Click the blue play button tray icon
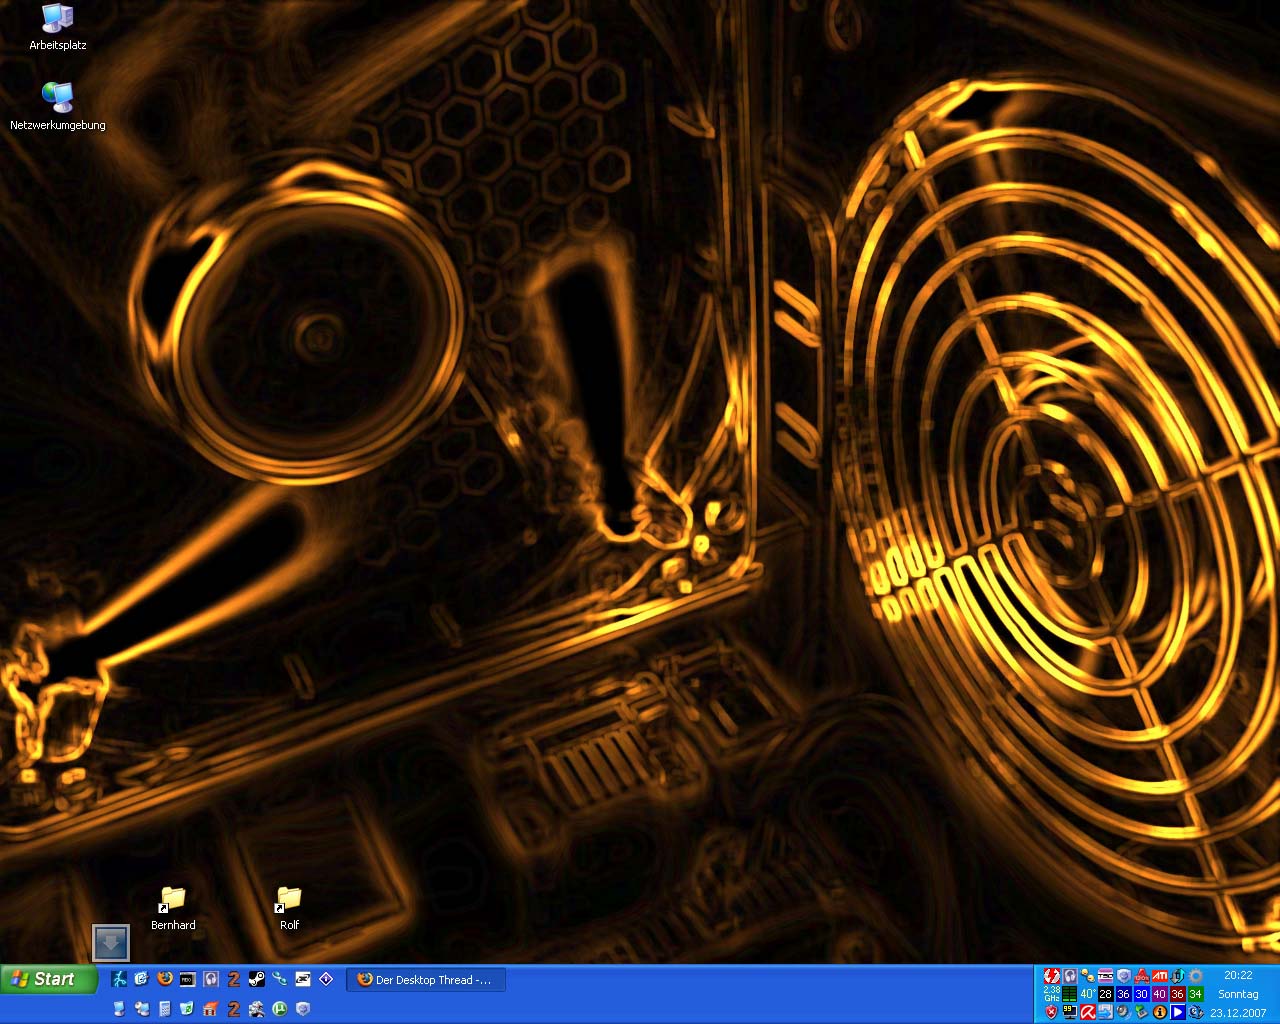The width and height of the screenshot is (1280, 1024). [x=1178, y=1012]
